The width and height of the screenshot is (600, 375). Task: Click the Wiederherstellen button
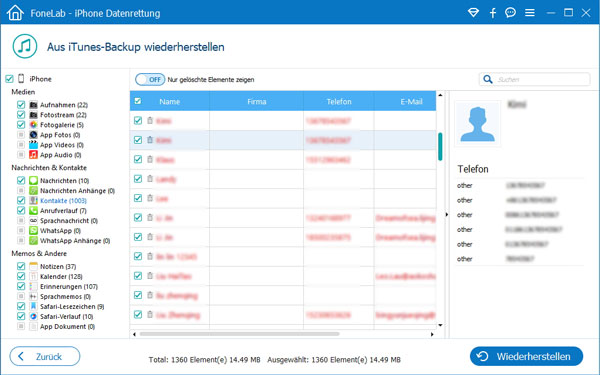point(526,356)
